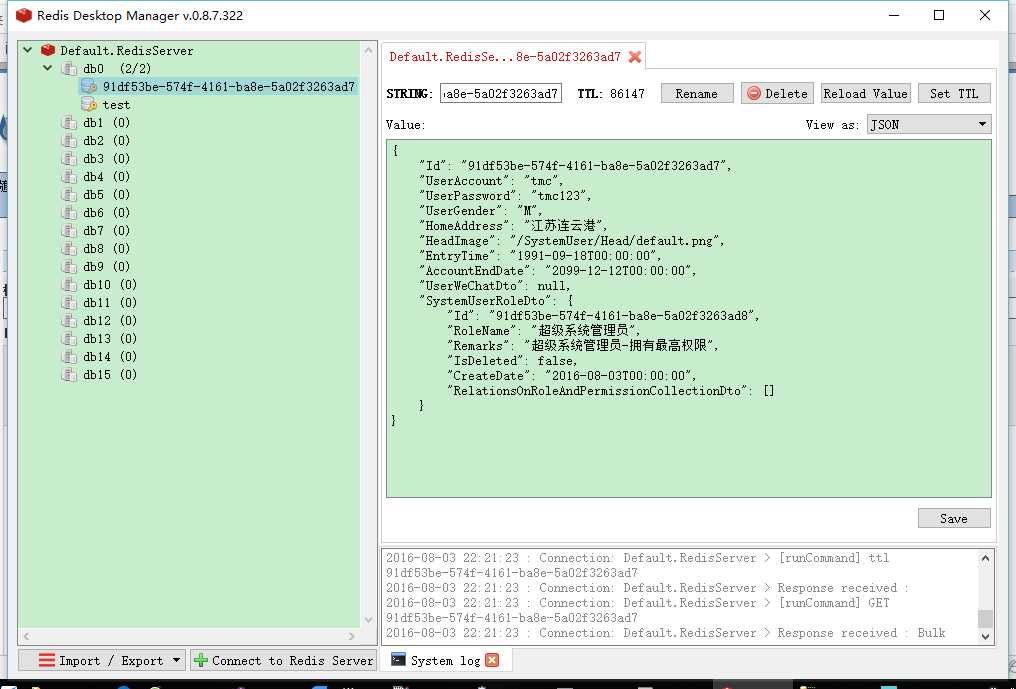Image resolution: width=1016 pixels, height=689 pixels.
Task: Click the System log terminal icon
Action: (x=398, y=660)
